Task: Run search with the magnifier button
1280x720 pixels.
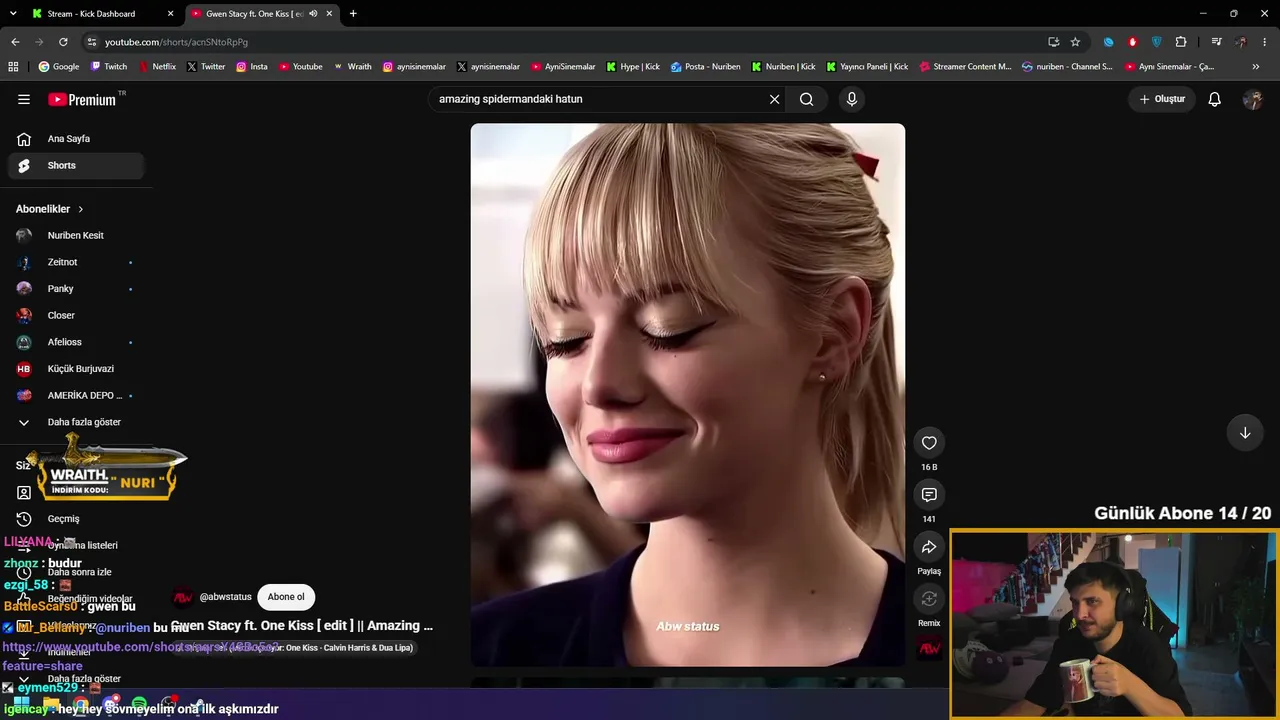Action: (807, 99)
